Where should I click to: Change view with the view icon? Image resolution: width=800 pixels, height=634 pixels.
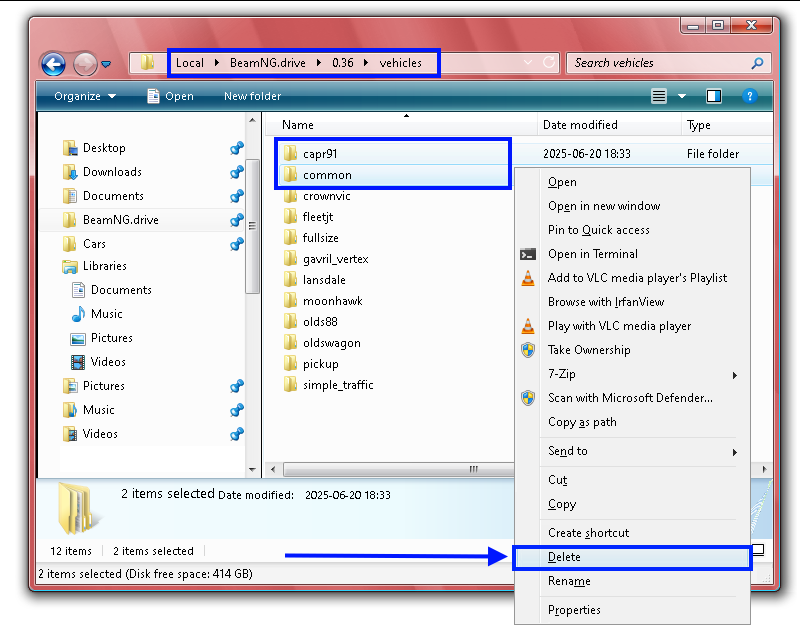(x=659, y=96)
